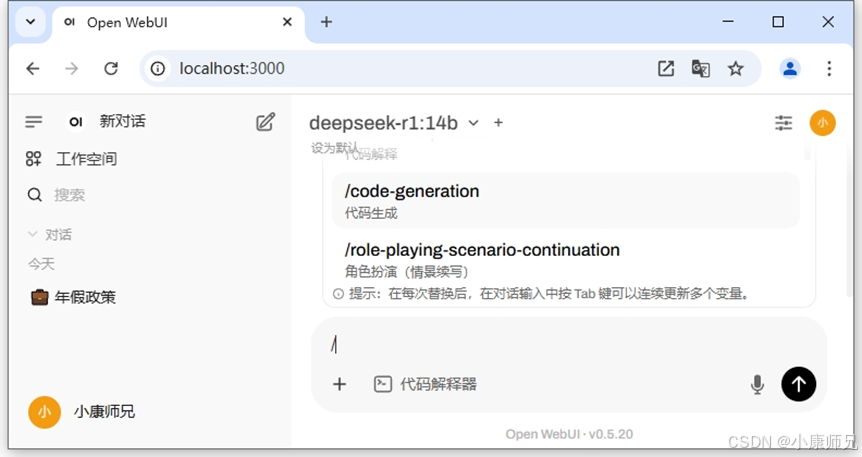Screen dimensions: 862x457
Task: View site information icon beside localhost:3000
Action: point(158,68)
